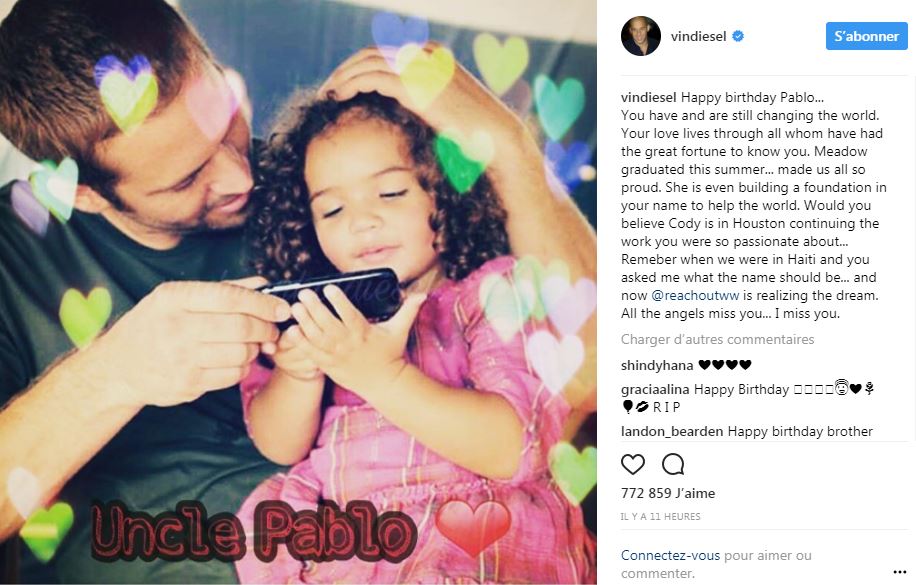Open commenter landon_bearden's profile
Image resolution: width=916 pixels, height=585 pixels.
(672, 432)
